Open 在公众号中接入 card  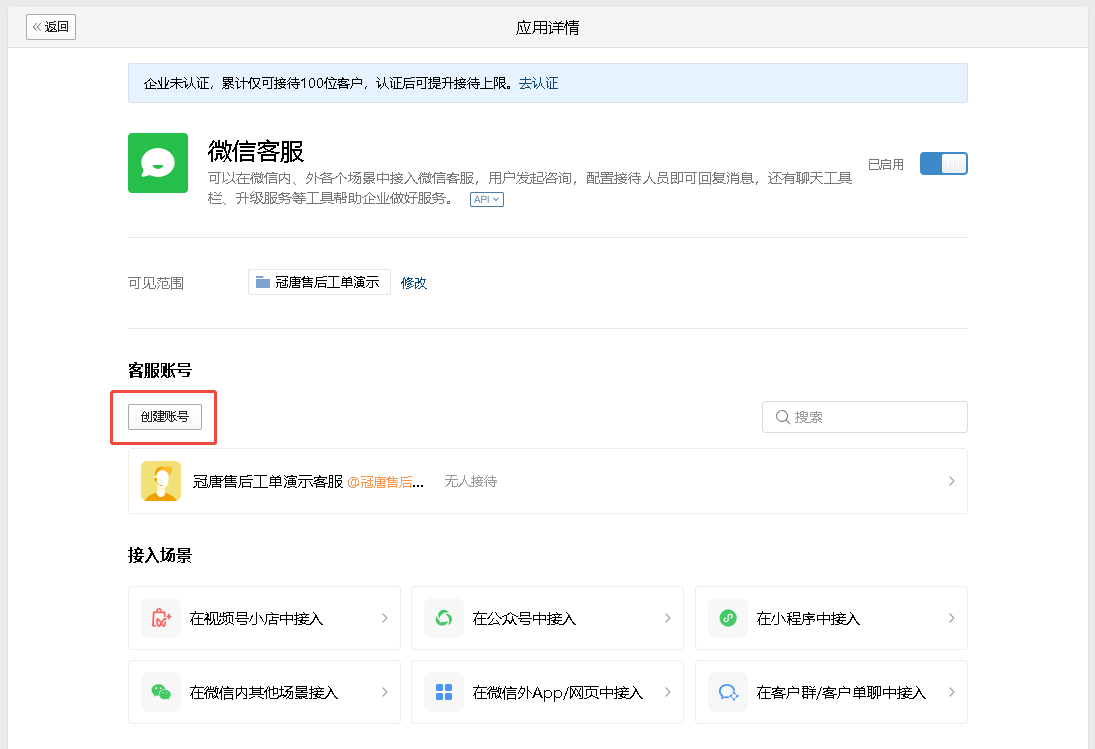(547, 618)
